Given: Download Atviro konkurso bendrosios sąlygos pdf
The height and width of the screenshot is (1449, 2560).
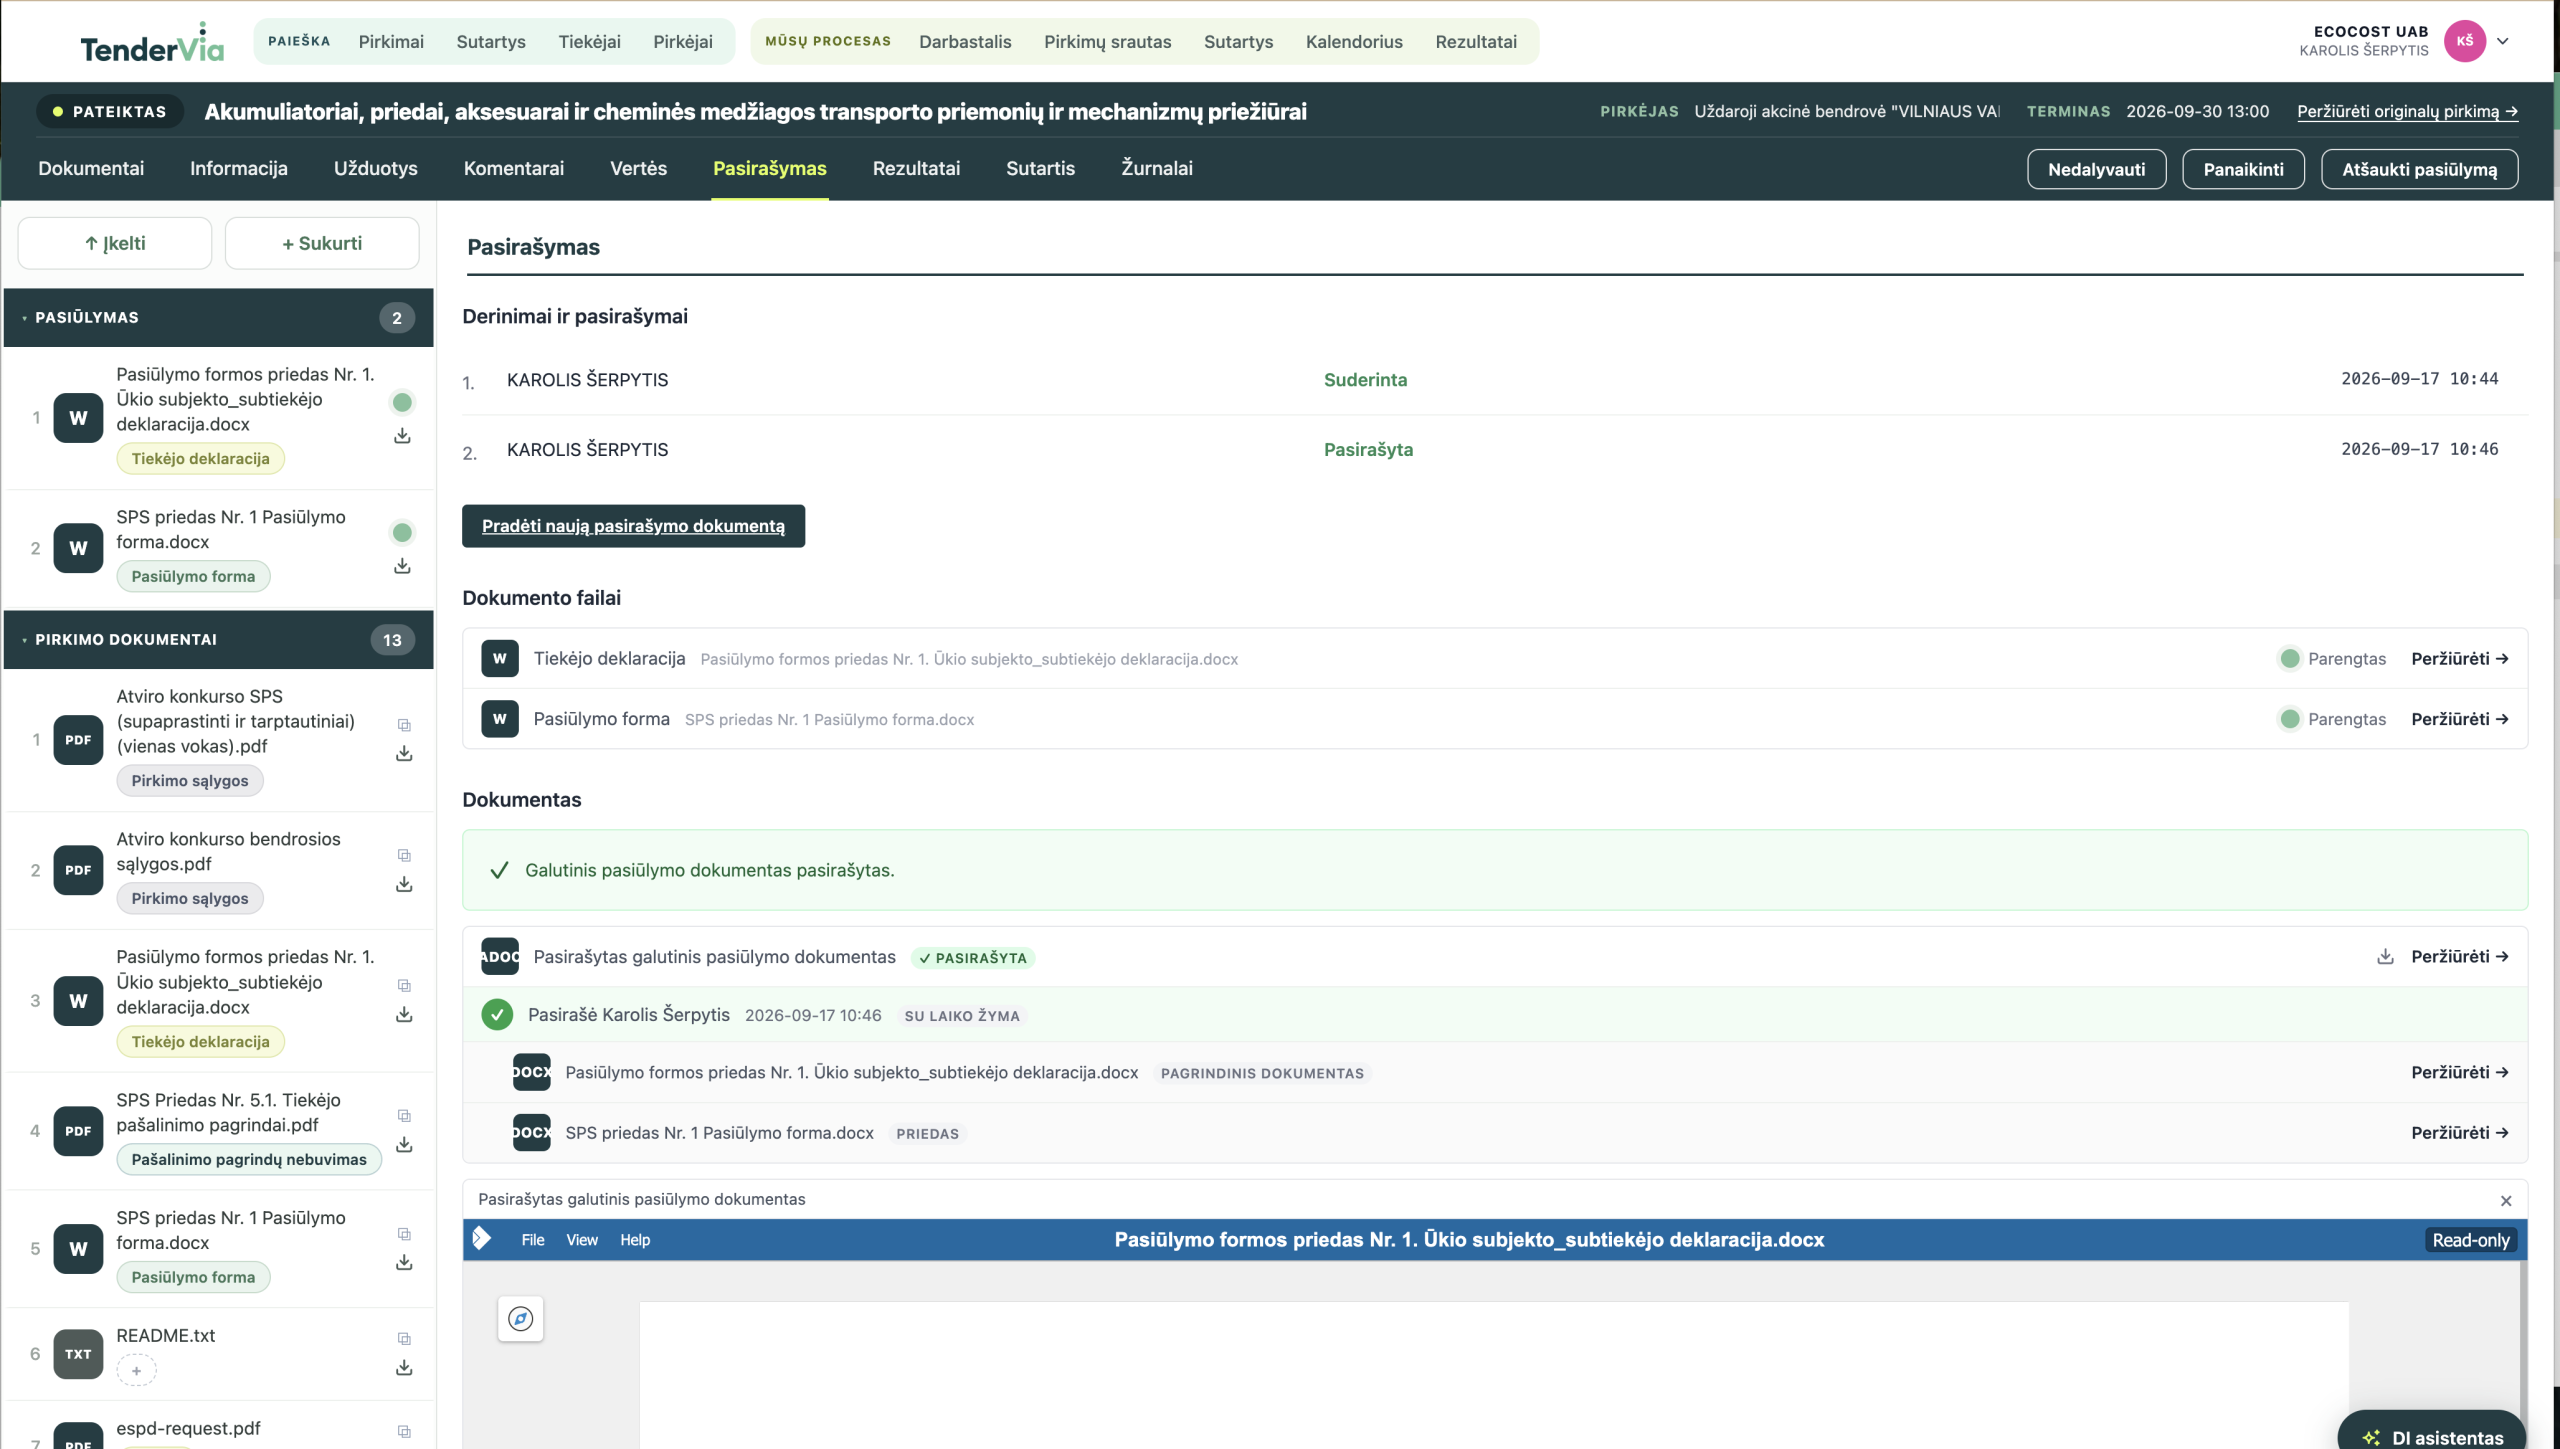Looking at the screenshot, I should coord(404,884).
